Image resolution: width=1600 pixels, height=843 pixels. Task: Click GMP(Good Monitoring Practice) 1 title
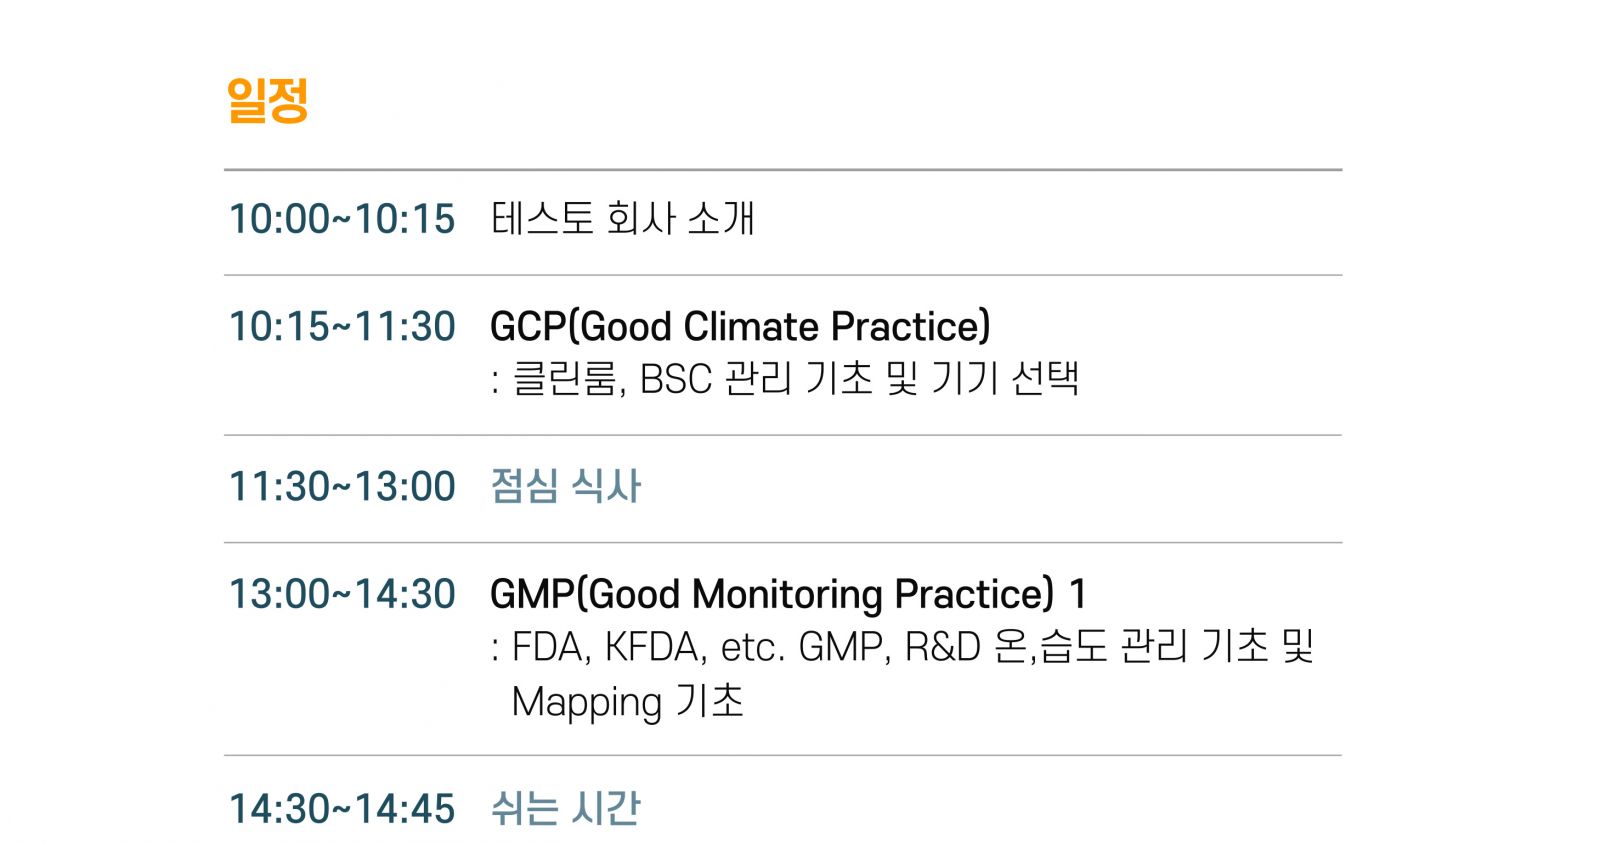click(x=788, y=594)
